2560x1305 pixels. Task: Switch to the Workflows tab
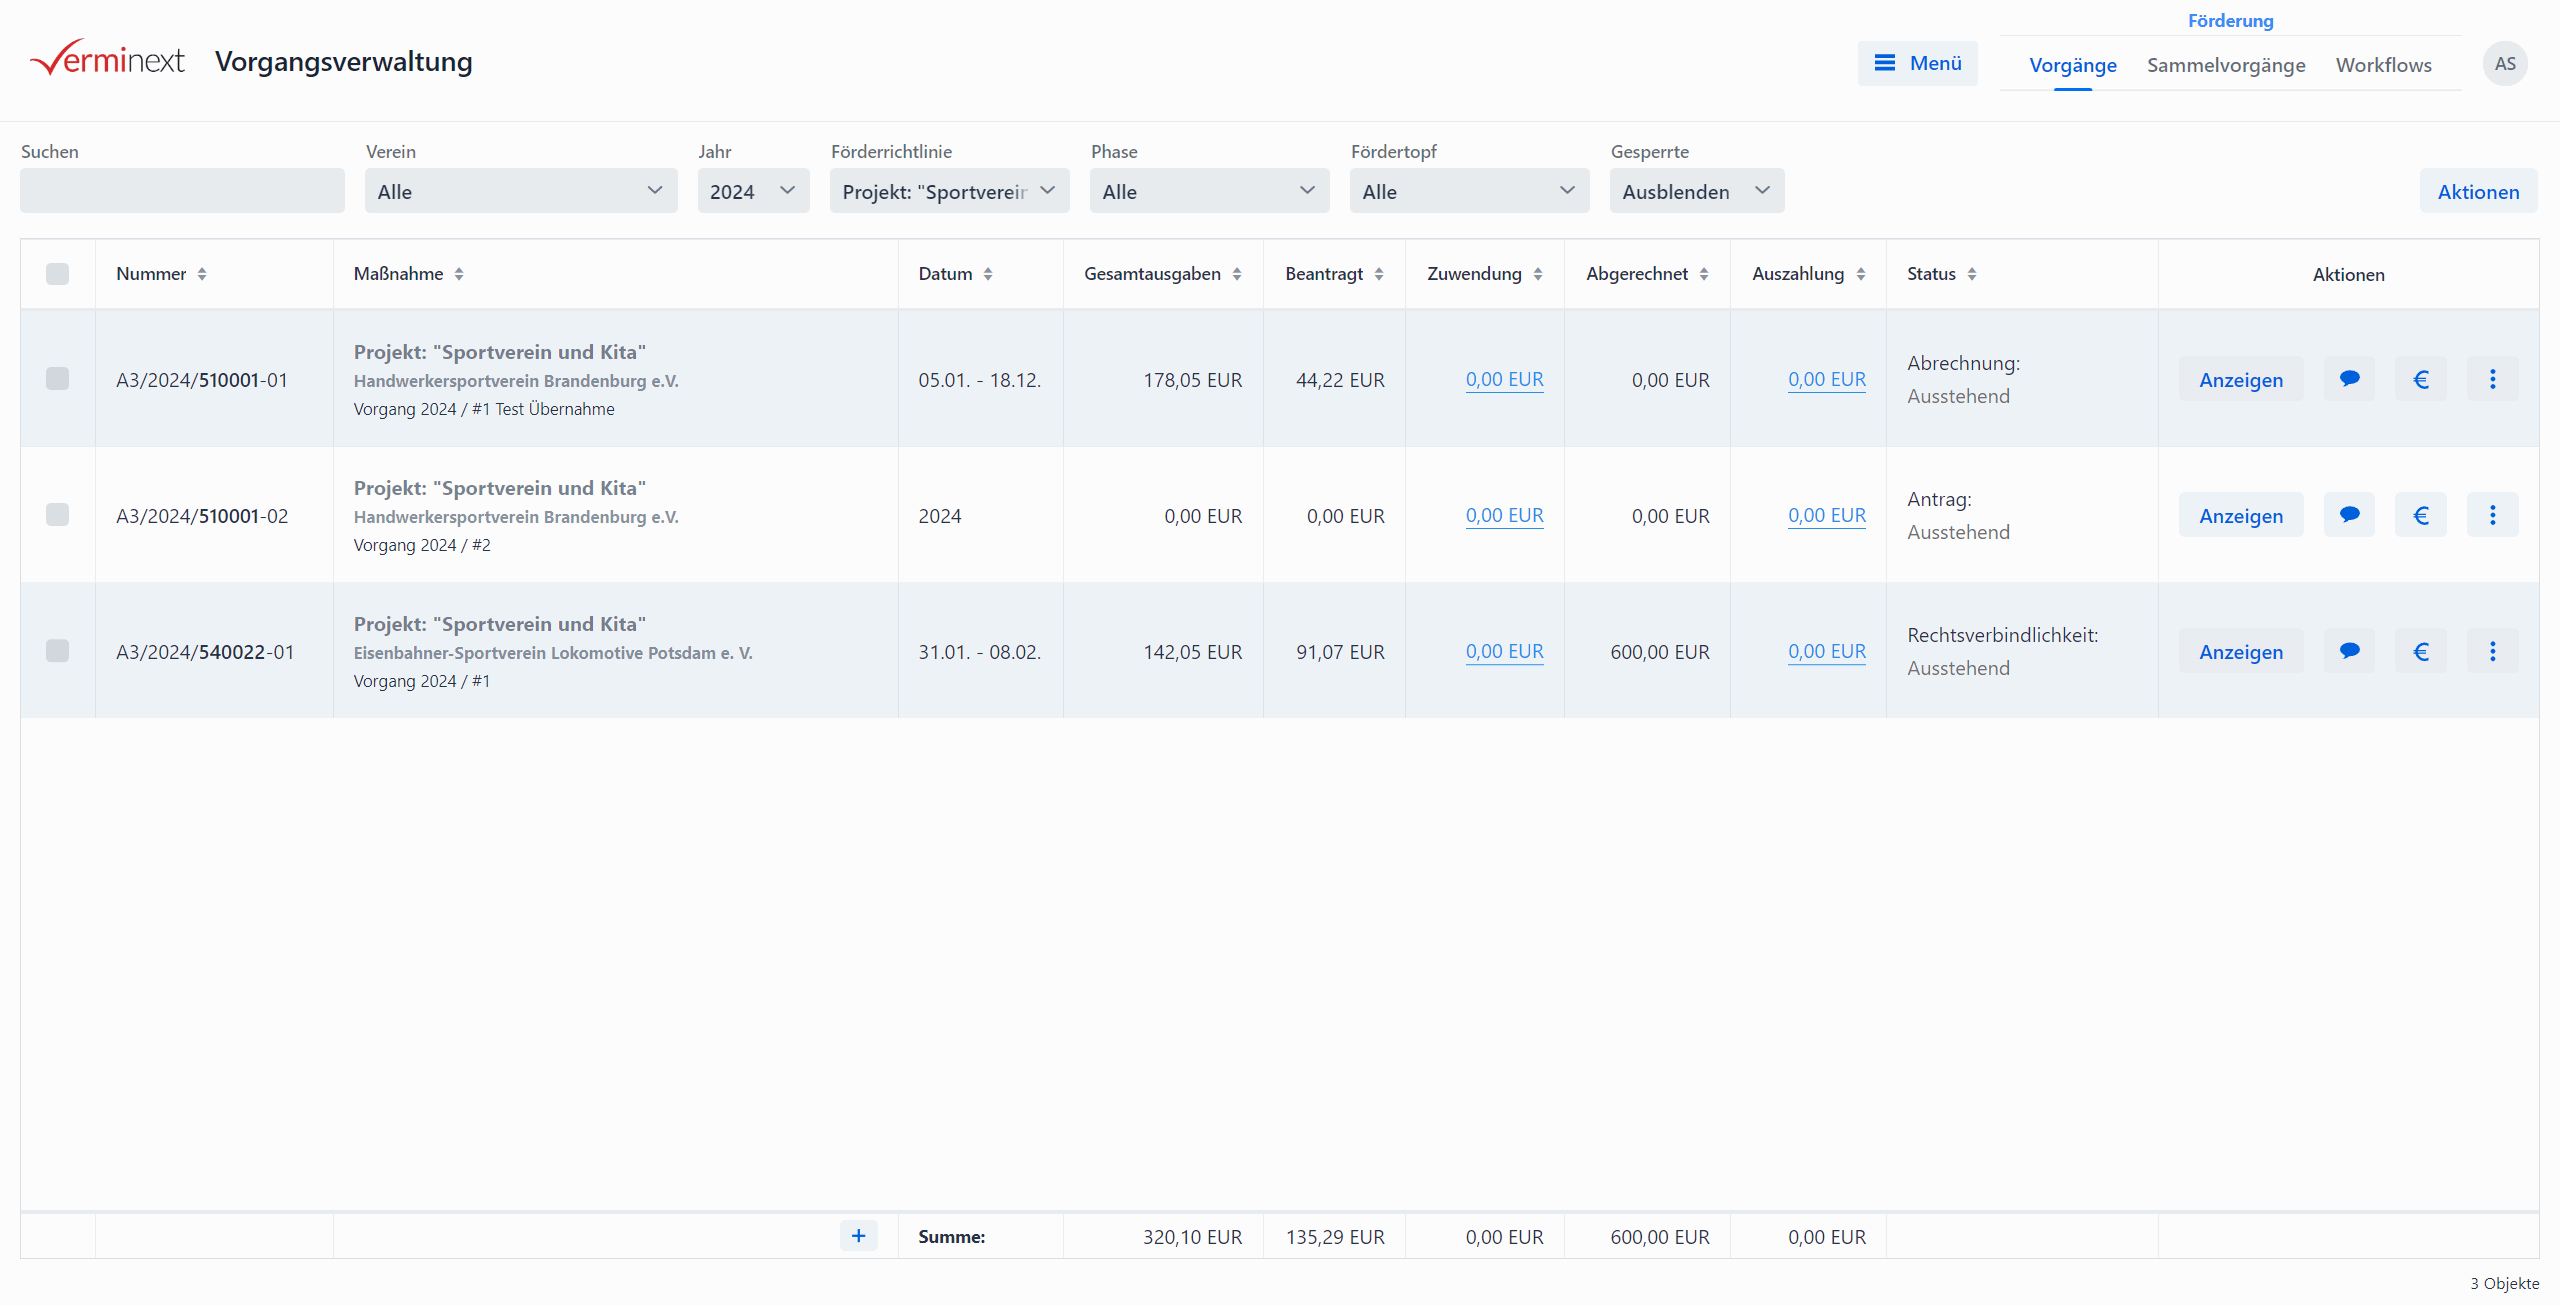pyautogui.click(x=2383, y=65)
